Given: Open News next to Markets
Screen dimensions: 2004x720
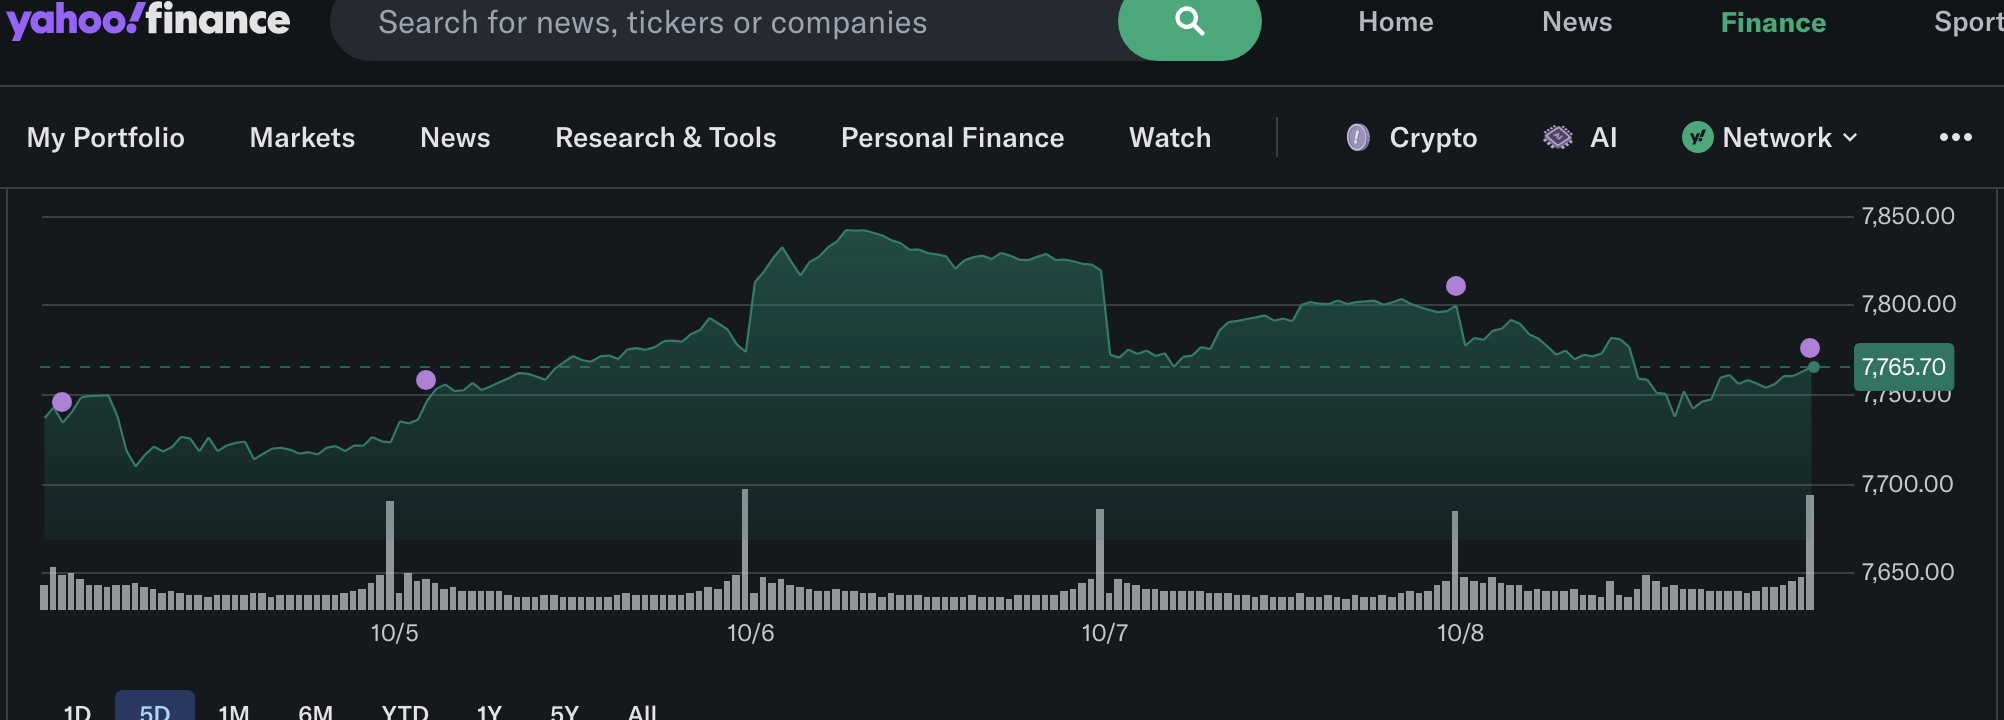Looking at the screenshot, I should coord(455,138).
